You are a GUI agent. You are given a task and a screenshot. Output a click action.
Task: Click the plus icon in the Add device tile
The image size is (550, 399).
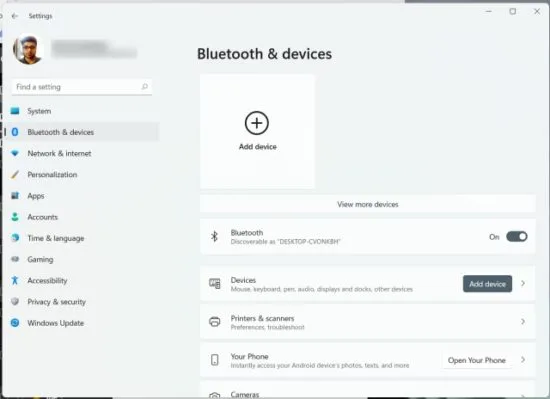pos(257,123)
